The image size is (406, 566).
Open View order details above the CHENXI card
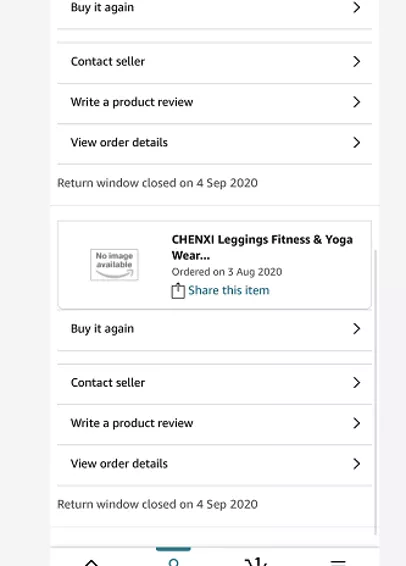tap(214, 143)
